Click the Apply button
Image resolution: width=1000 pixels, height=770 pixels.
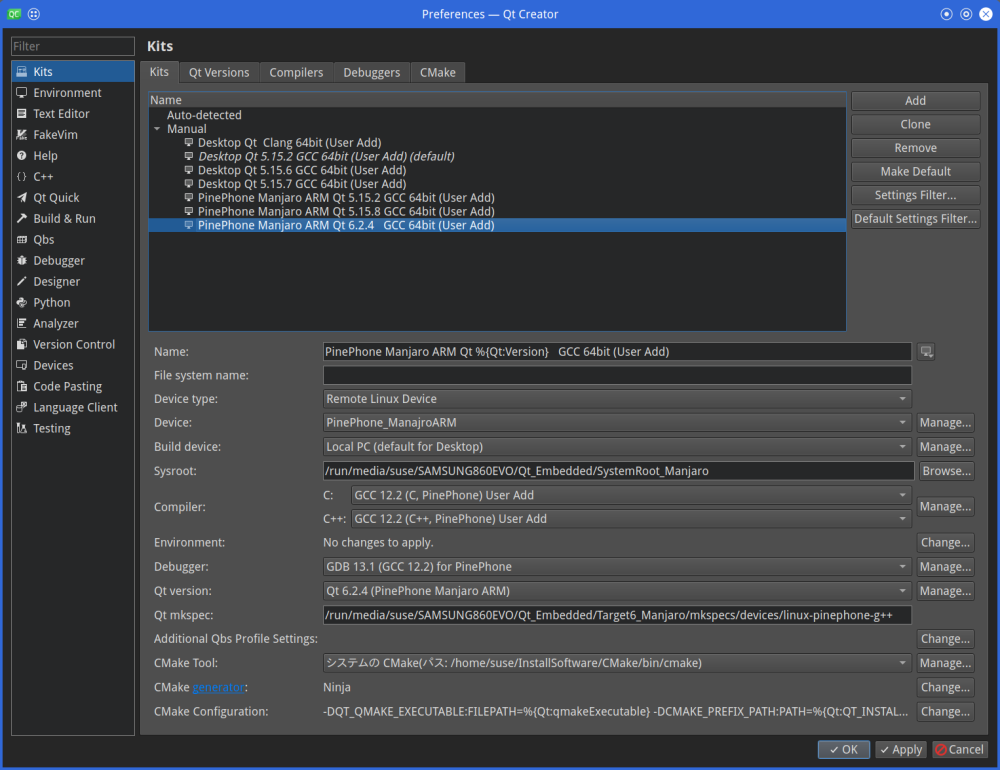(901, 750)
